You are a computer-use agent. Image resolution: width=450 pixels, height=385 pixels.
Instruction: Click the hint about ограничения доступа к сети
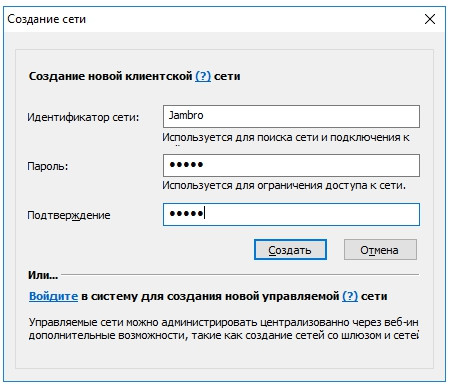coord(284,185)
